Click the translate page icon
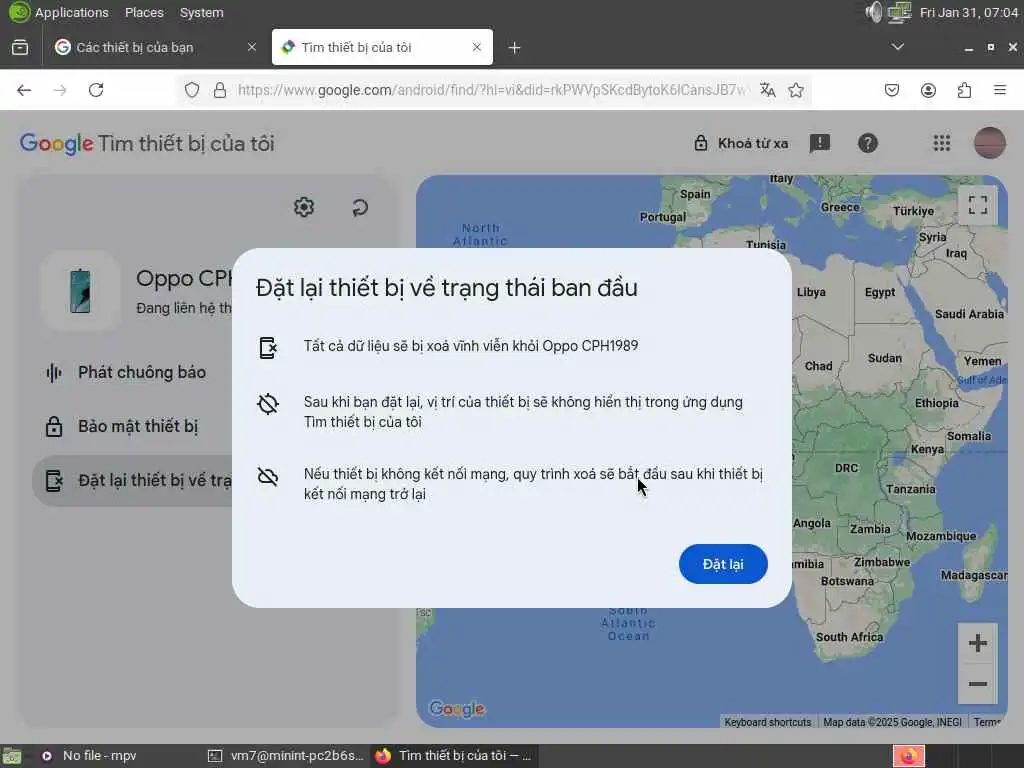 tap(768, 90)
